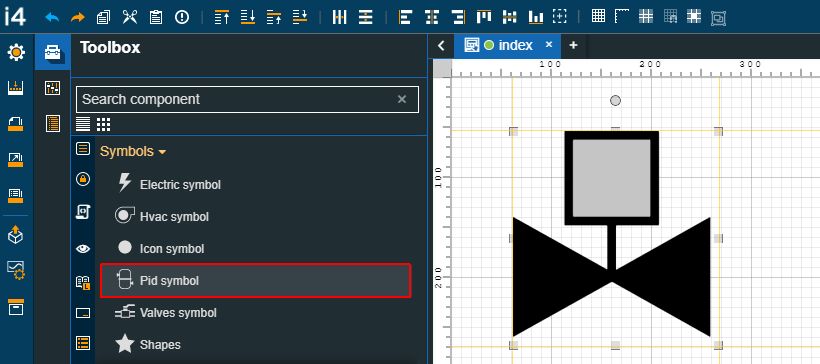
Task: Click the grey group frames icon
Action: click(x=719, y=18)
